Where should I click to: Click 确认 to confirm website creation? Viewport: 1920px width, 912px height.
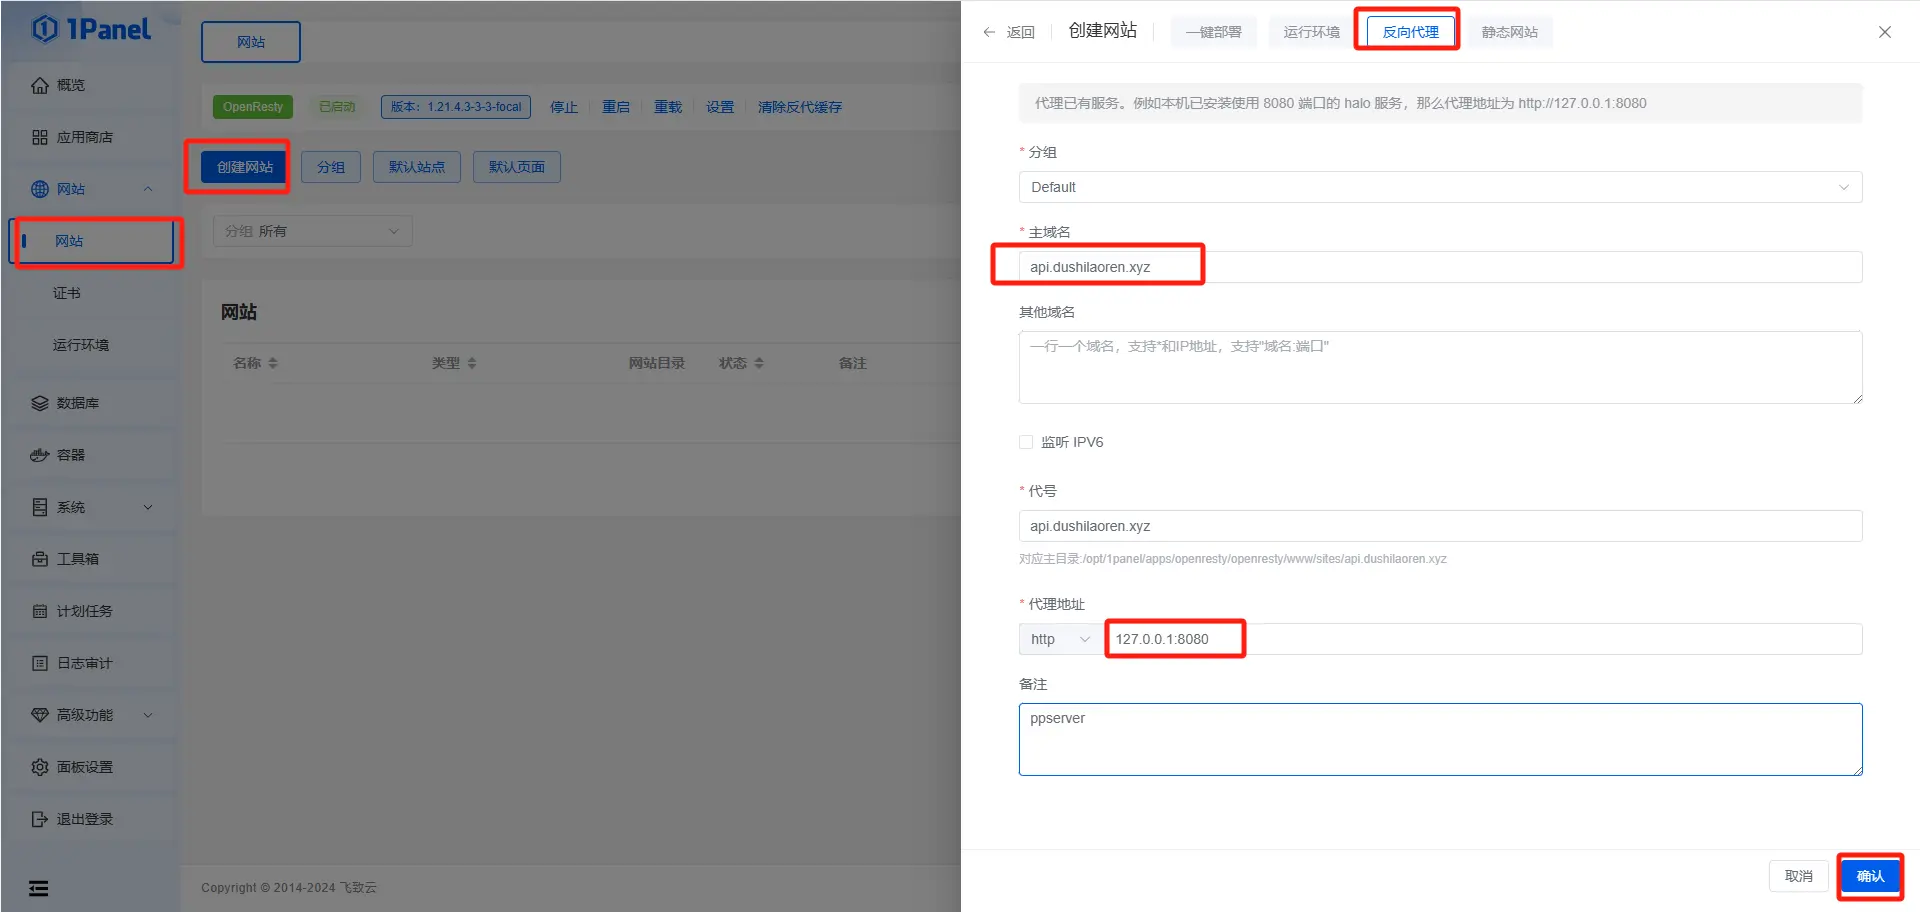[1870, 876]
